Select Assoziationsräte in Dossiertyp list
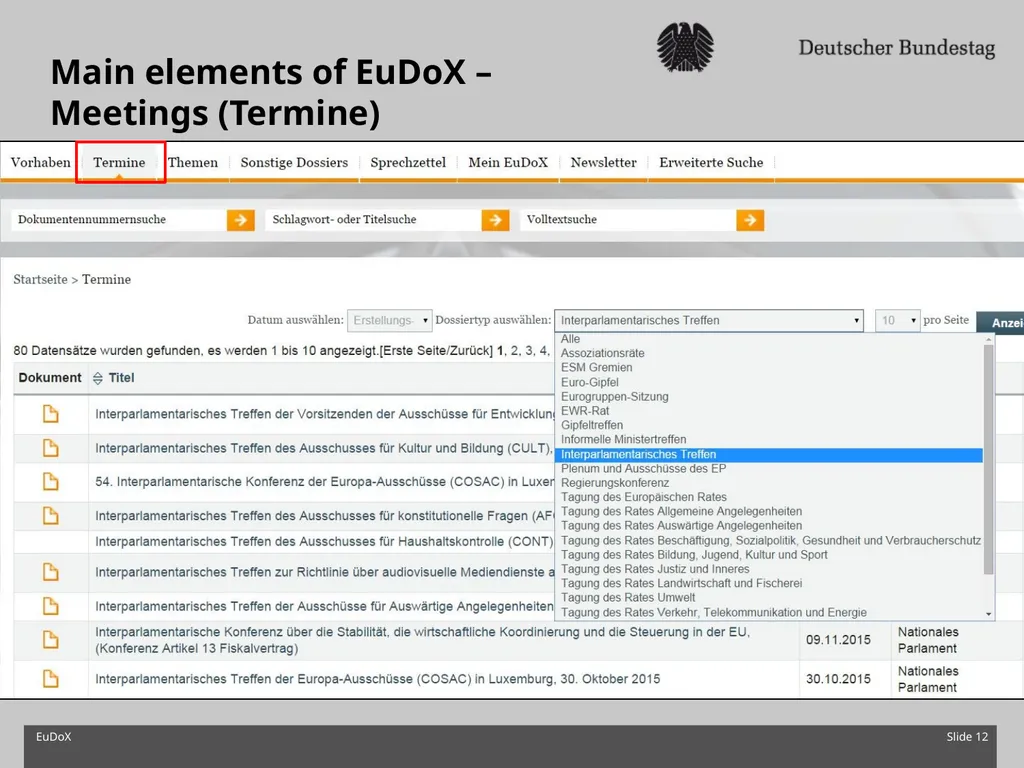This screenshot has width=1024, height=768. tap(769, 353)
